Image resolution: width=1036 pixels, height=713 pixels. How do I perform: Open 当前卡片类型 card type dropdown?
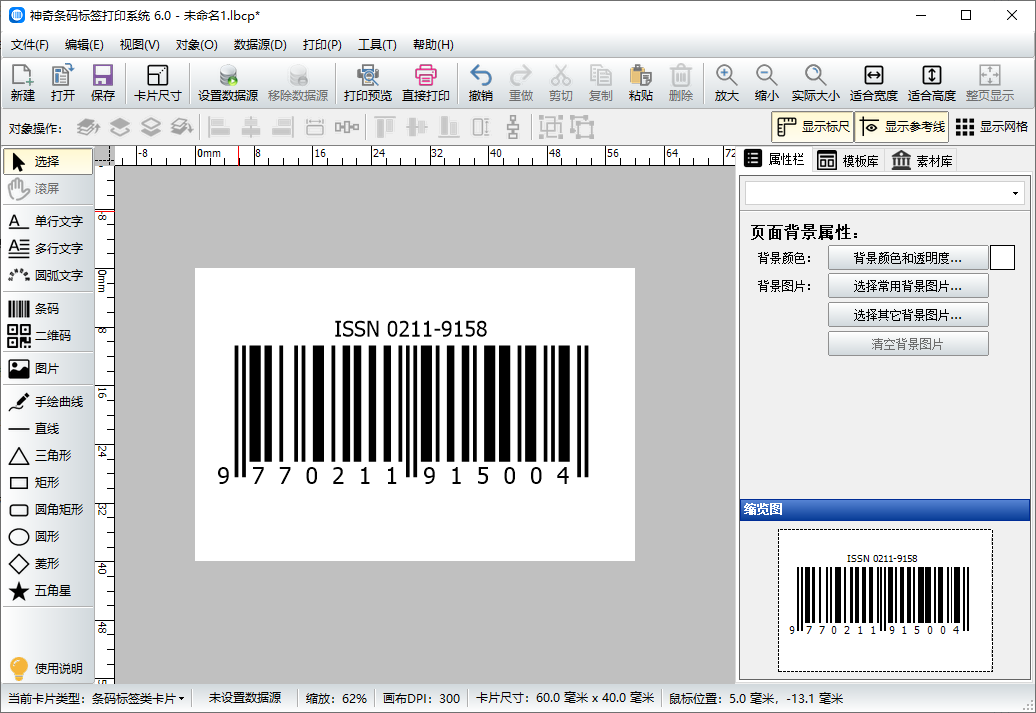[97, 698]
